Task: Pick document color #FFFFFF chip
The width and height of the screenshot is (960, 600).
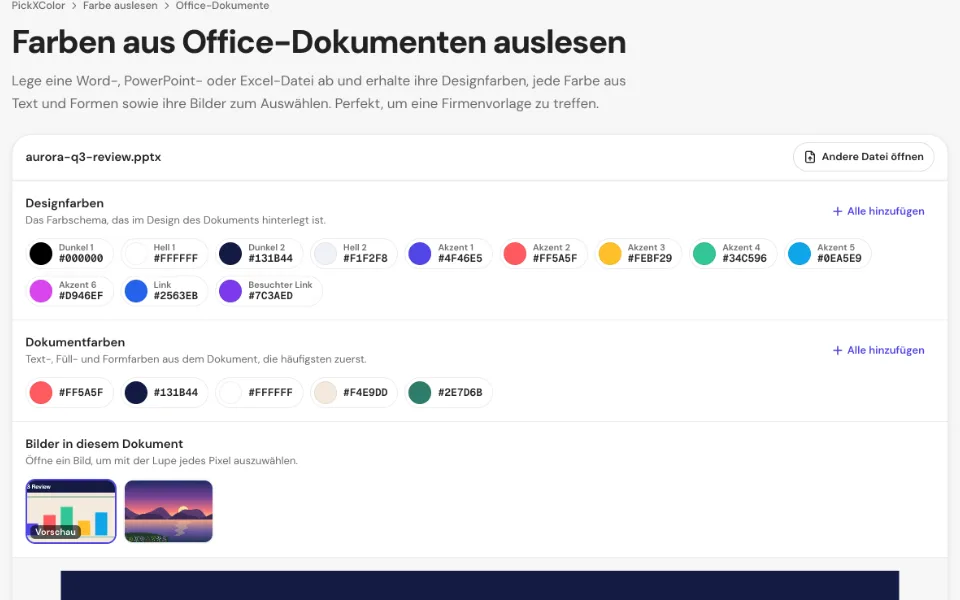Action: tap(259, 392)
